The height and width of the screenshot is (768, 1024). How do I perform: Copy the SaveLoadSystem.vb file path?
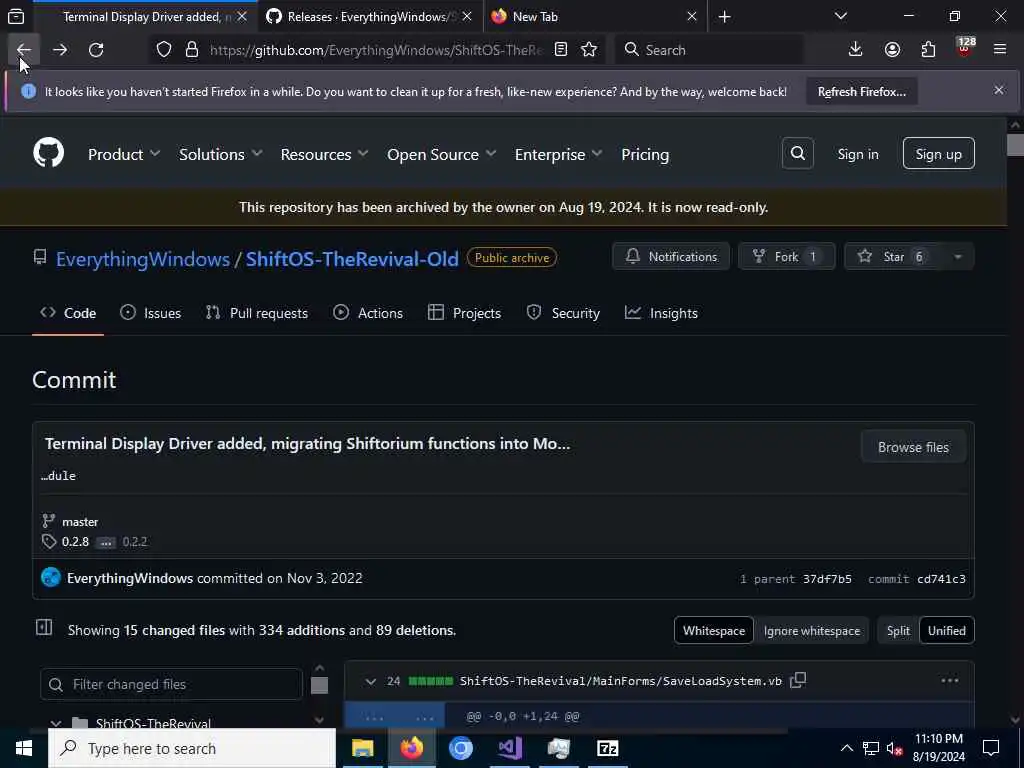pyautogui.click(x=798, y=680)
